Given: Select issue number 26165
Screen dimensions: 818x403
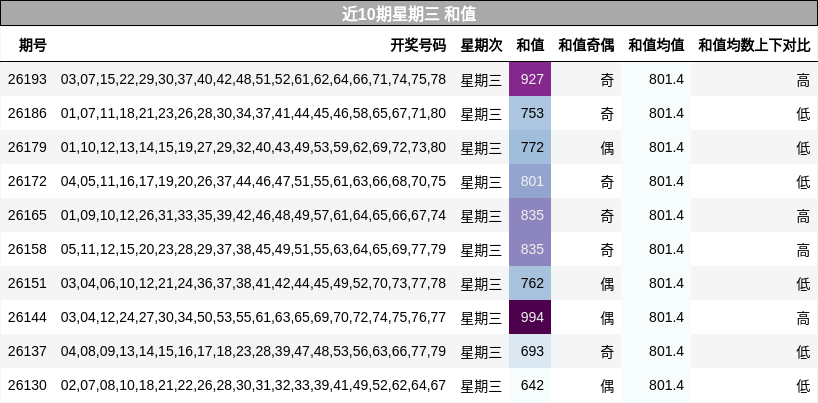Looking at the screenshot, I should [27, 215].
